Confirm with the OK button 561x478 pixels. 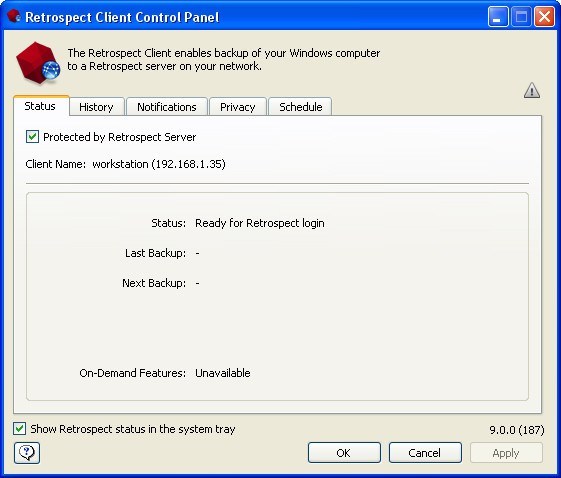point(344,453)
